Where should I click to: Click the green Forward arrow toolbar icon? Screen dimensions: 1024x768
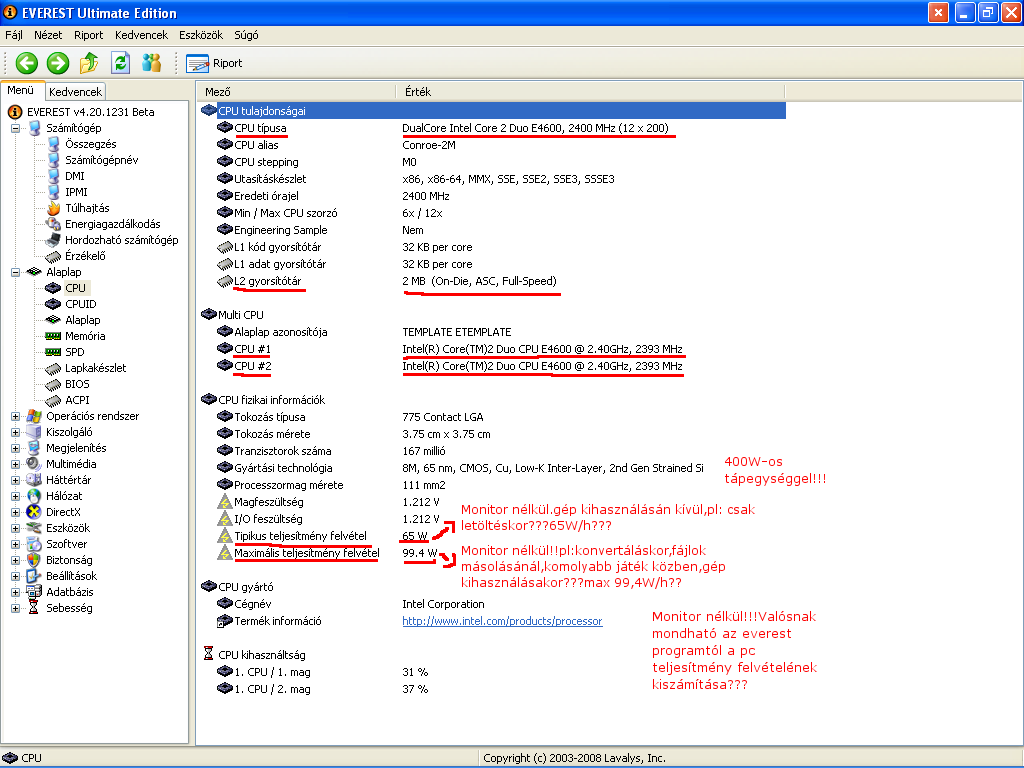pos(57,63)
